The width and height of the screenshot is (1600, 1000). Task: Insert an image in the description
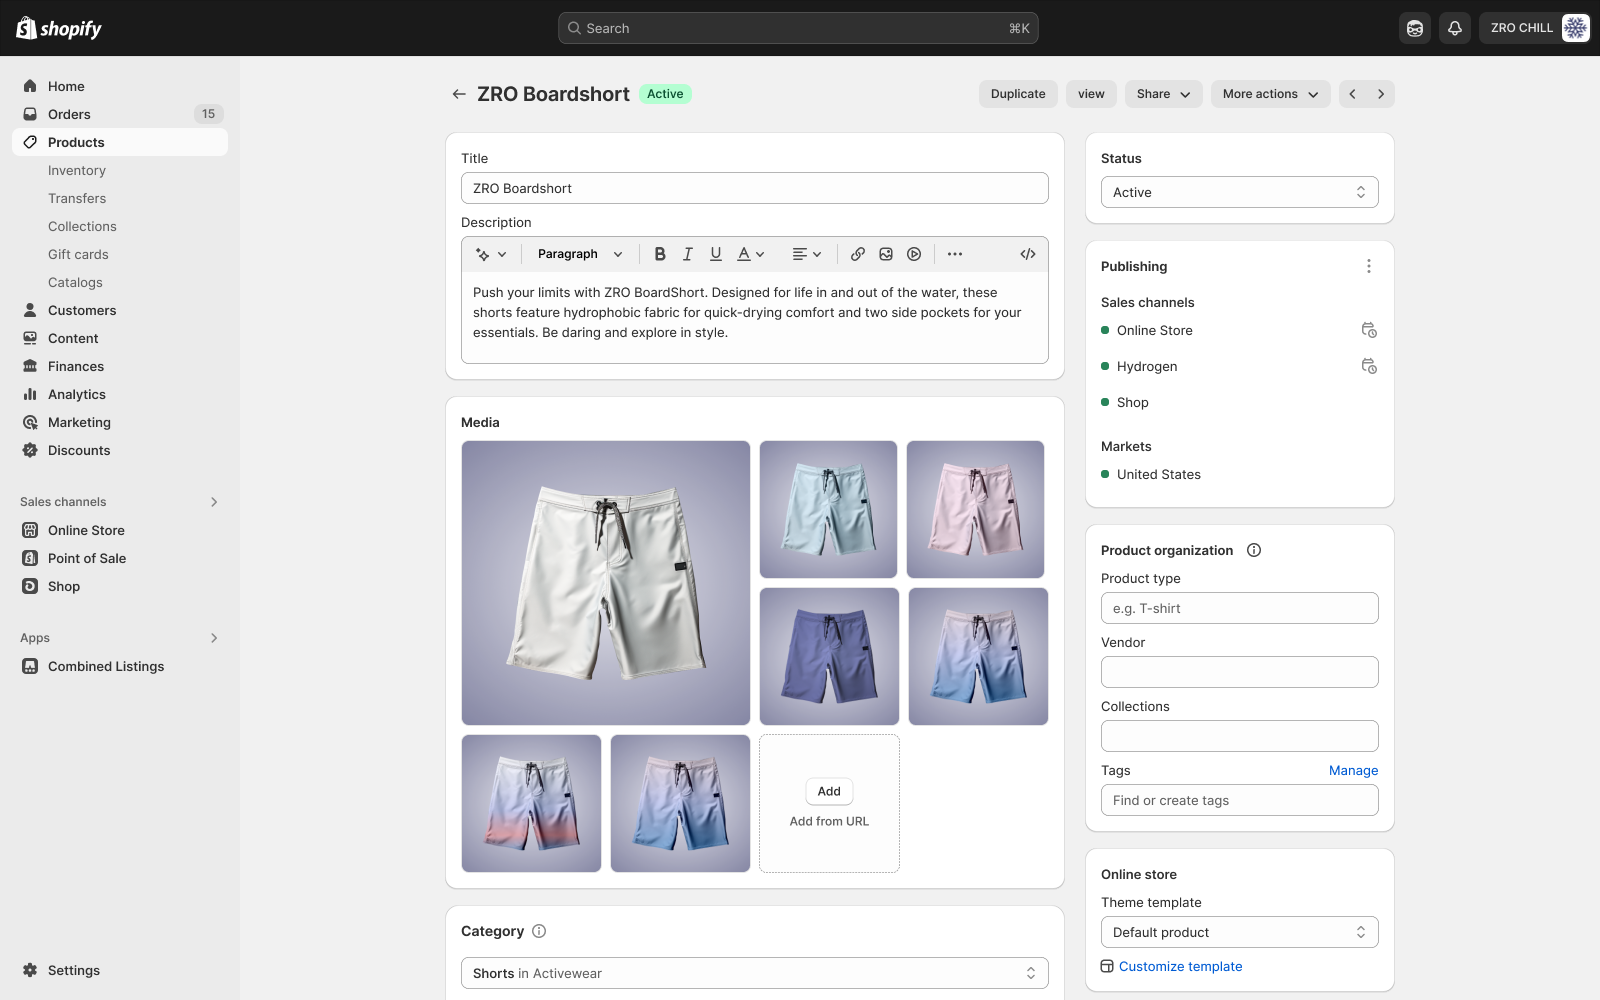(x=886, y=254)
